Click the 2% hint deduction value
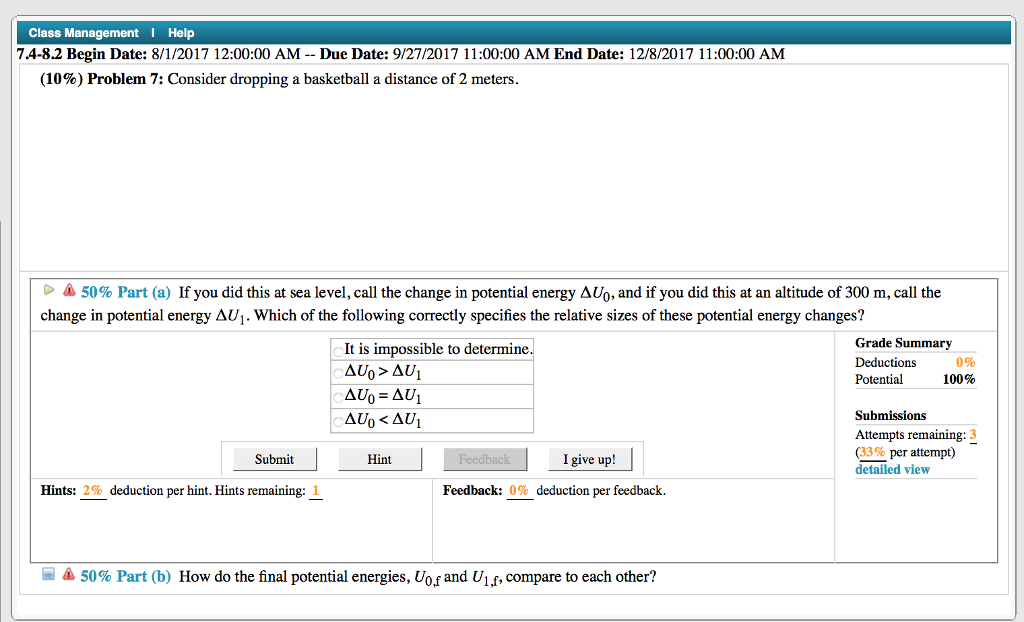The height and width of the screenshot is (622, 1024). [92, 491]
